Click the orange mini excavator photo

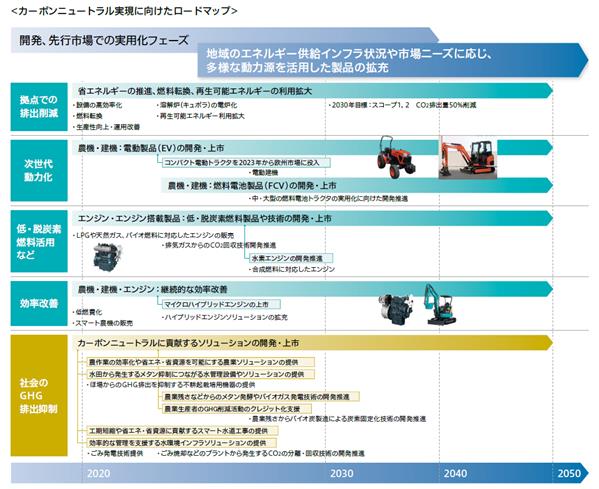pos(468,158)
